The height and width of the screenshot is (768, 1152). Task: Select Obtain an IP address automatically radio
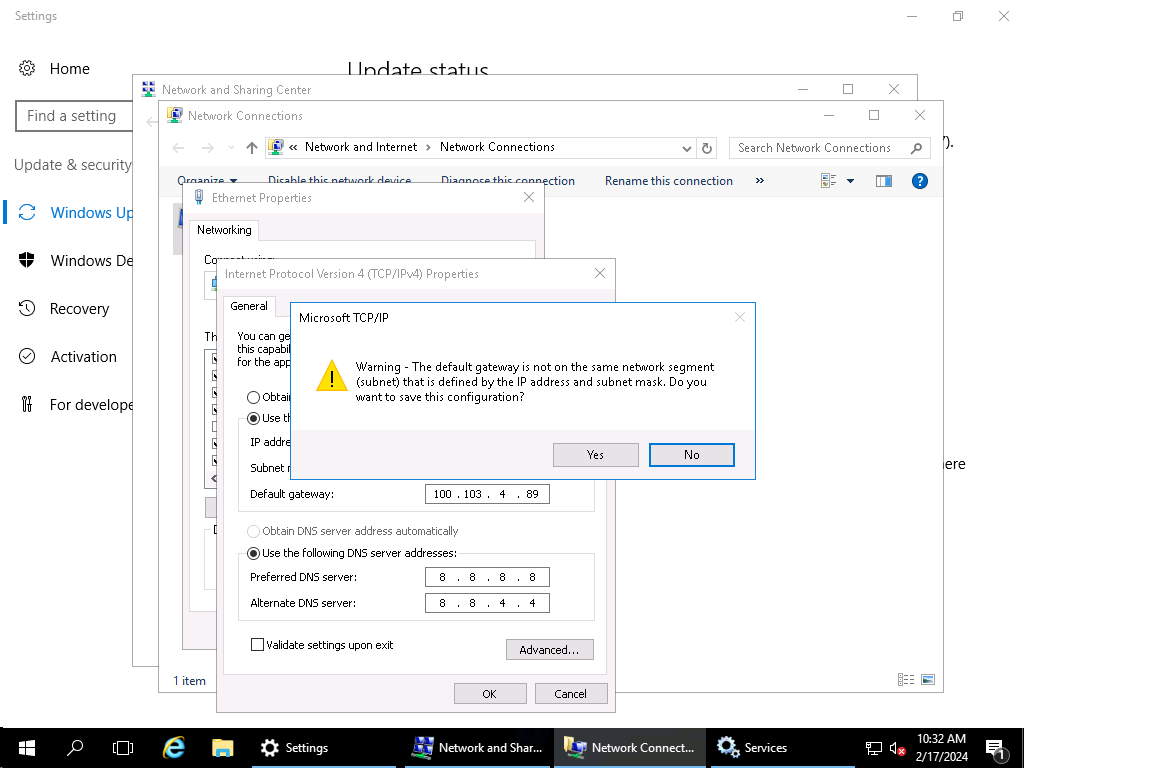tap(253, 397)
